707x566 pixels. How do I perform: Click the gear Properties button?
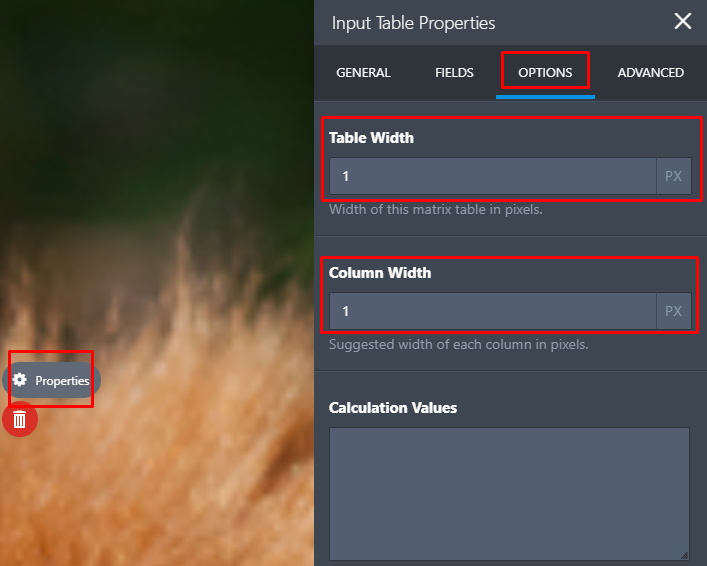52,380
